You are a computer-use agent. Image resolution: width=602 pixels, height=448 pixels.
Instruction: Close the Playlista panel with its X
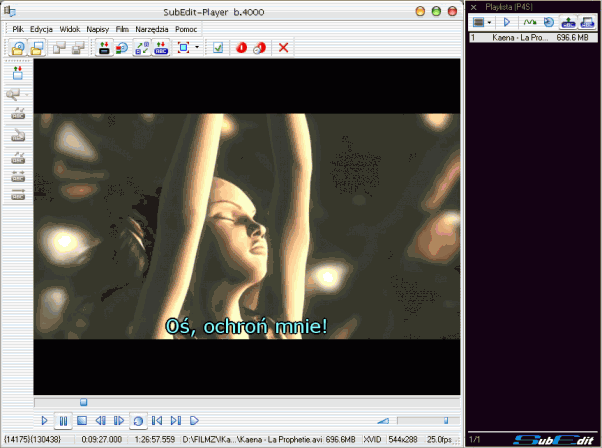click(474, 7)
